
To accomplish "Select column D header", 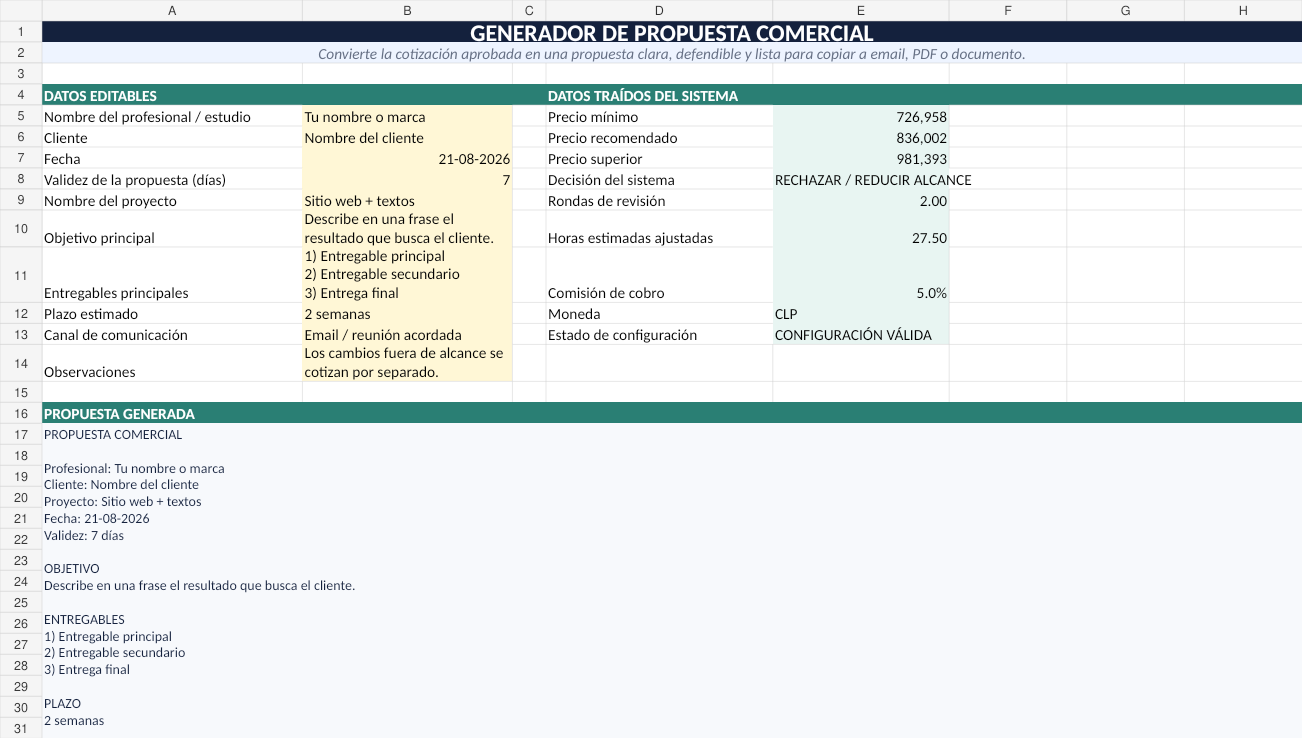I will 659,10.
